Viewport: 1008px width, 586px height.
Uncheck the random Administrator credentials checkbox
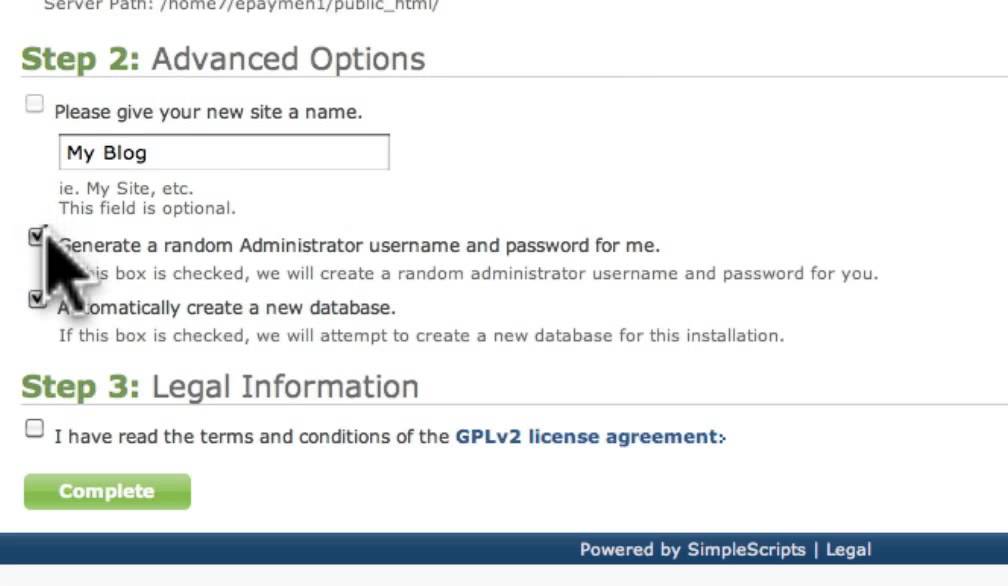[37, 237]
